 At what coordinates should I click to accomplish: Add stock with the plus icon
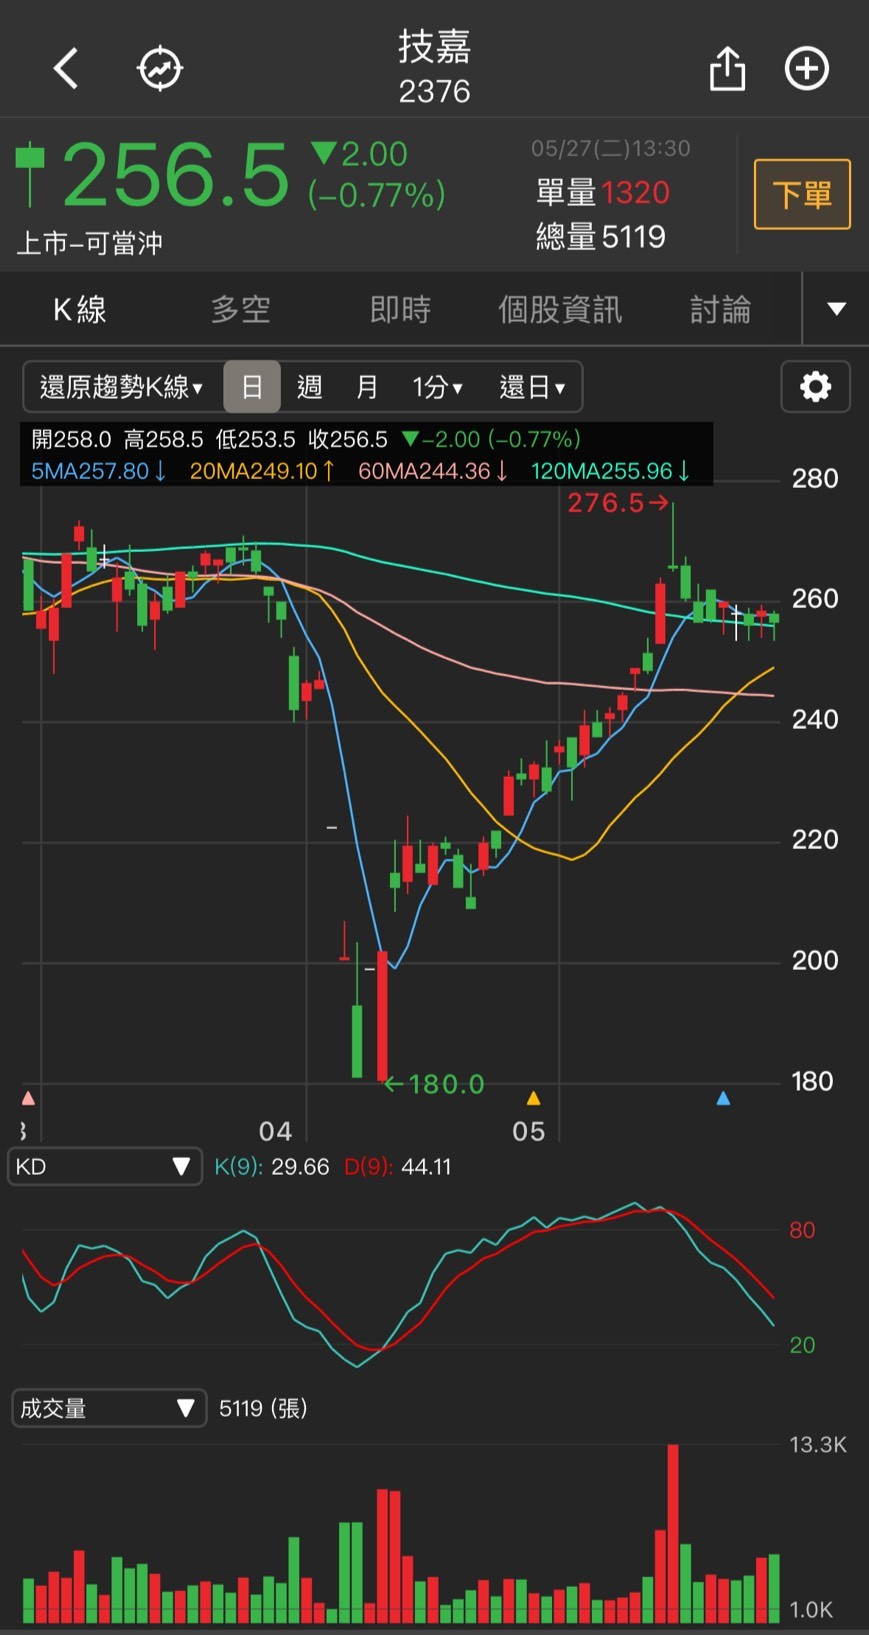(x=806, y=69)
